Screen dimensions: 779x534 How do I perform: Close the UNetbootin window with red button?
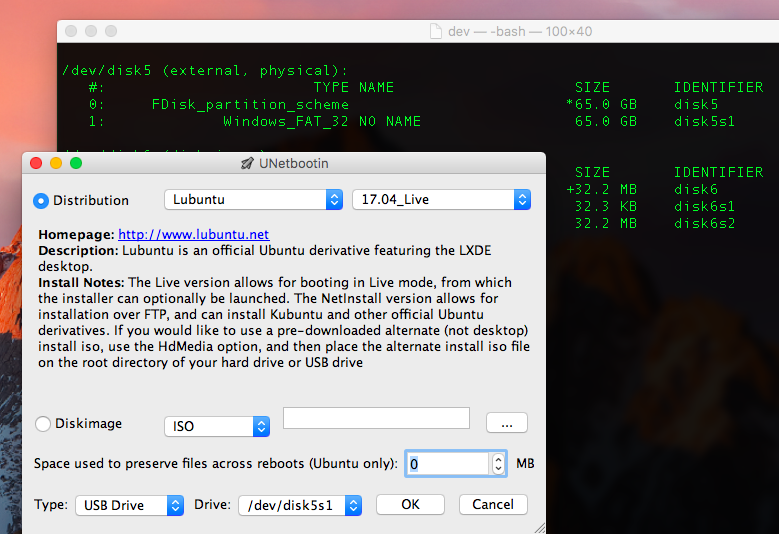pos(36,163)
